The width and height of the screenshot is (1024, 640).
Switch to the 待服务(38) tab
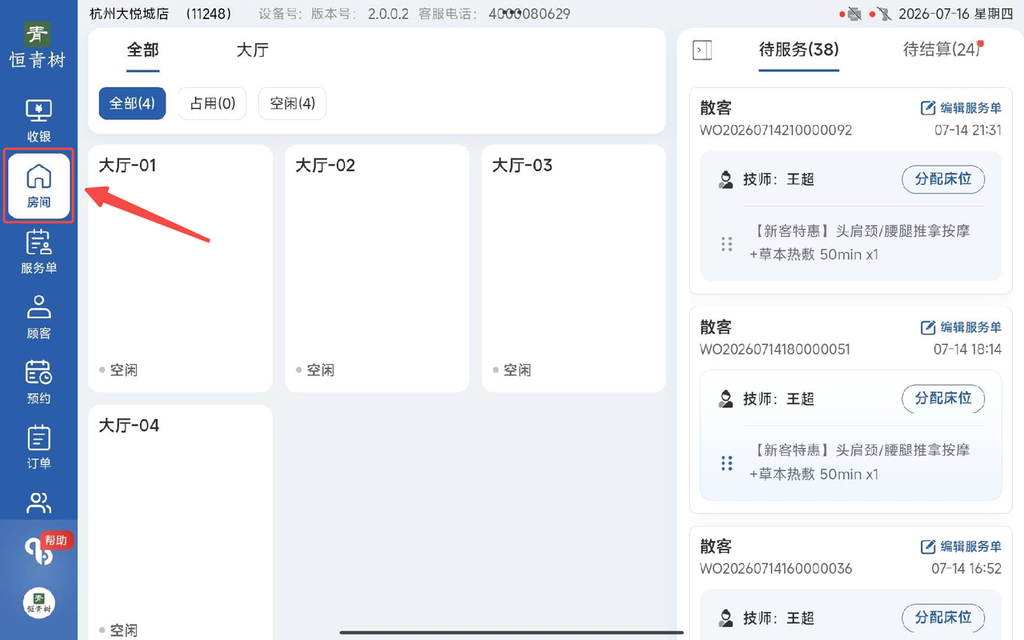(x=799, y=50)
